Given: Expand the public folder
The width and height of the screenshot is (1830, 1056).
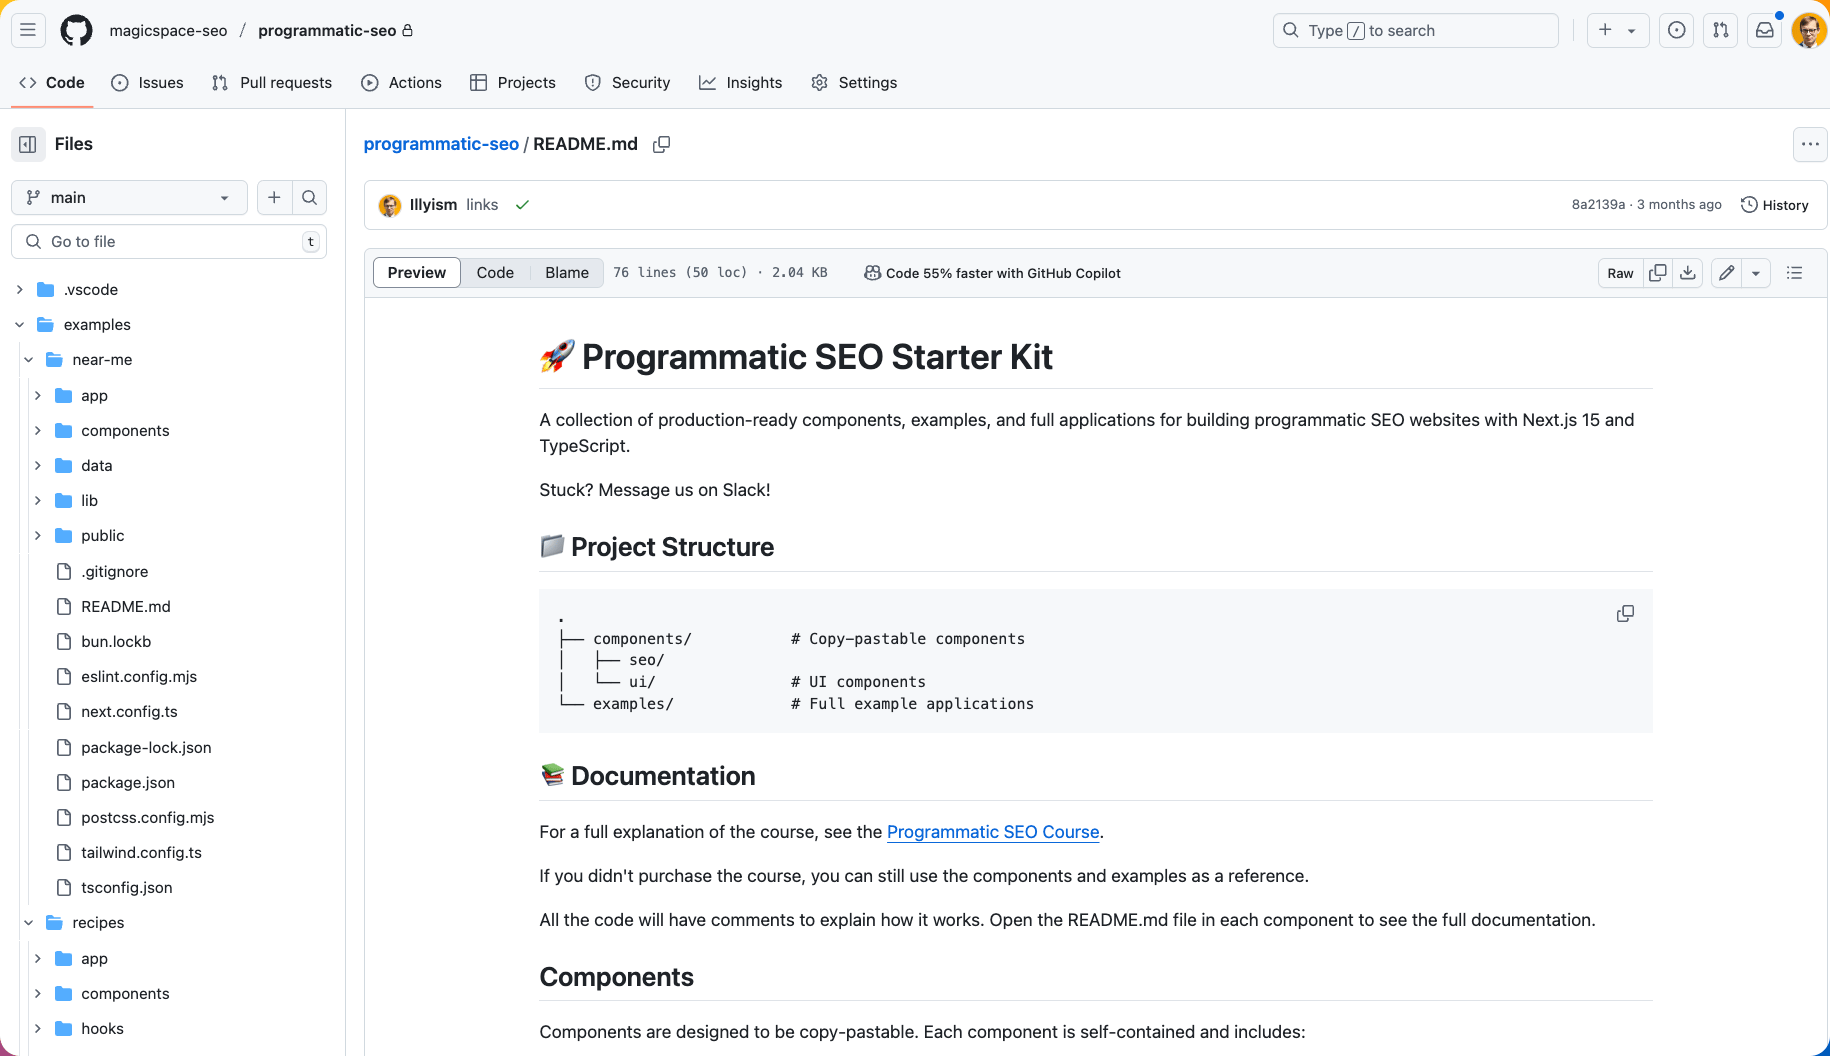Looking at the screenshot, I should 38,536.
